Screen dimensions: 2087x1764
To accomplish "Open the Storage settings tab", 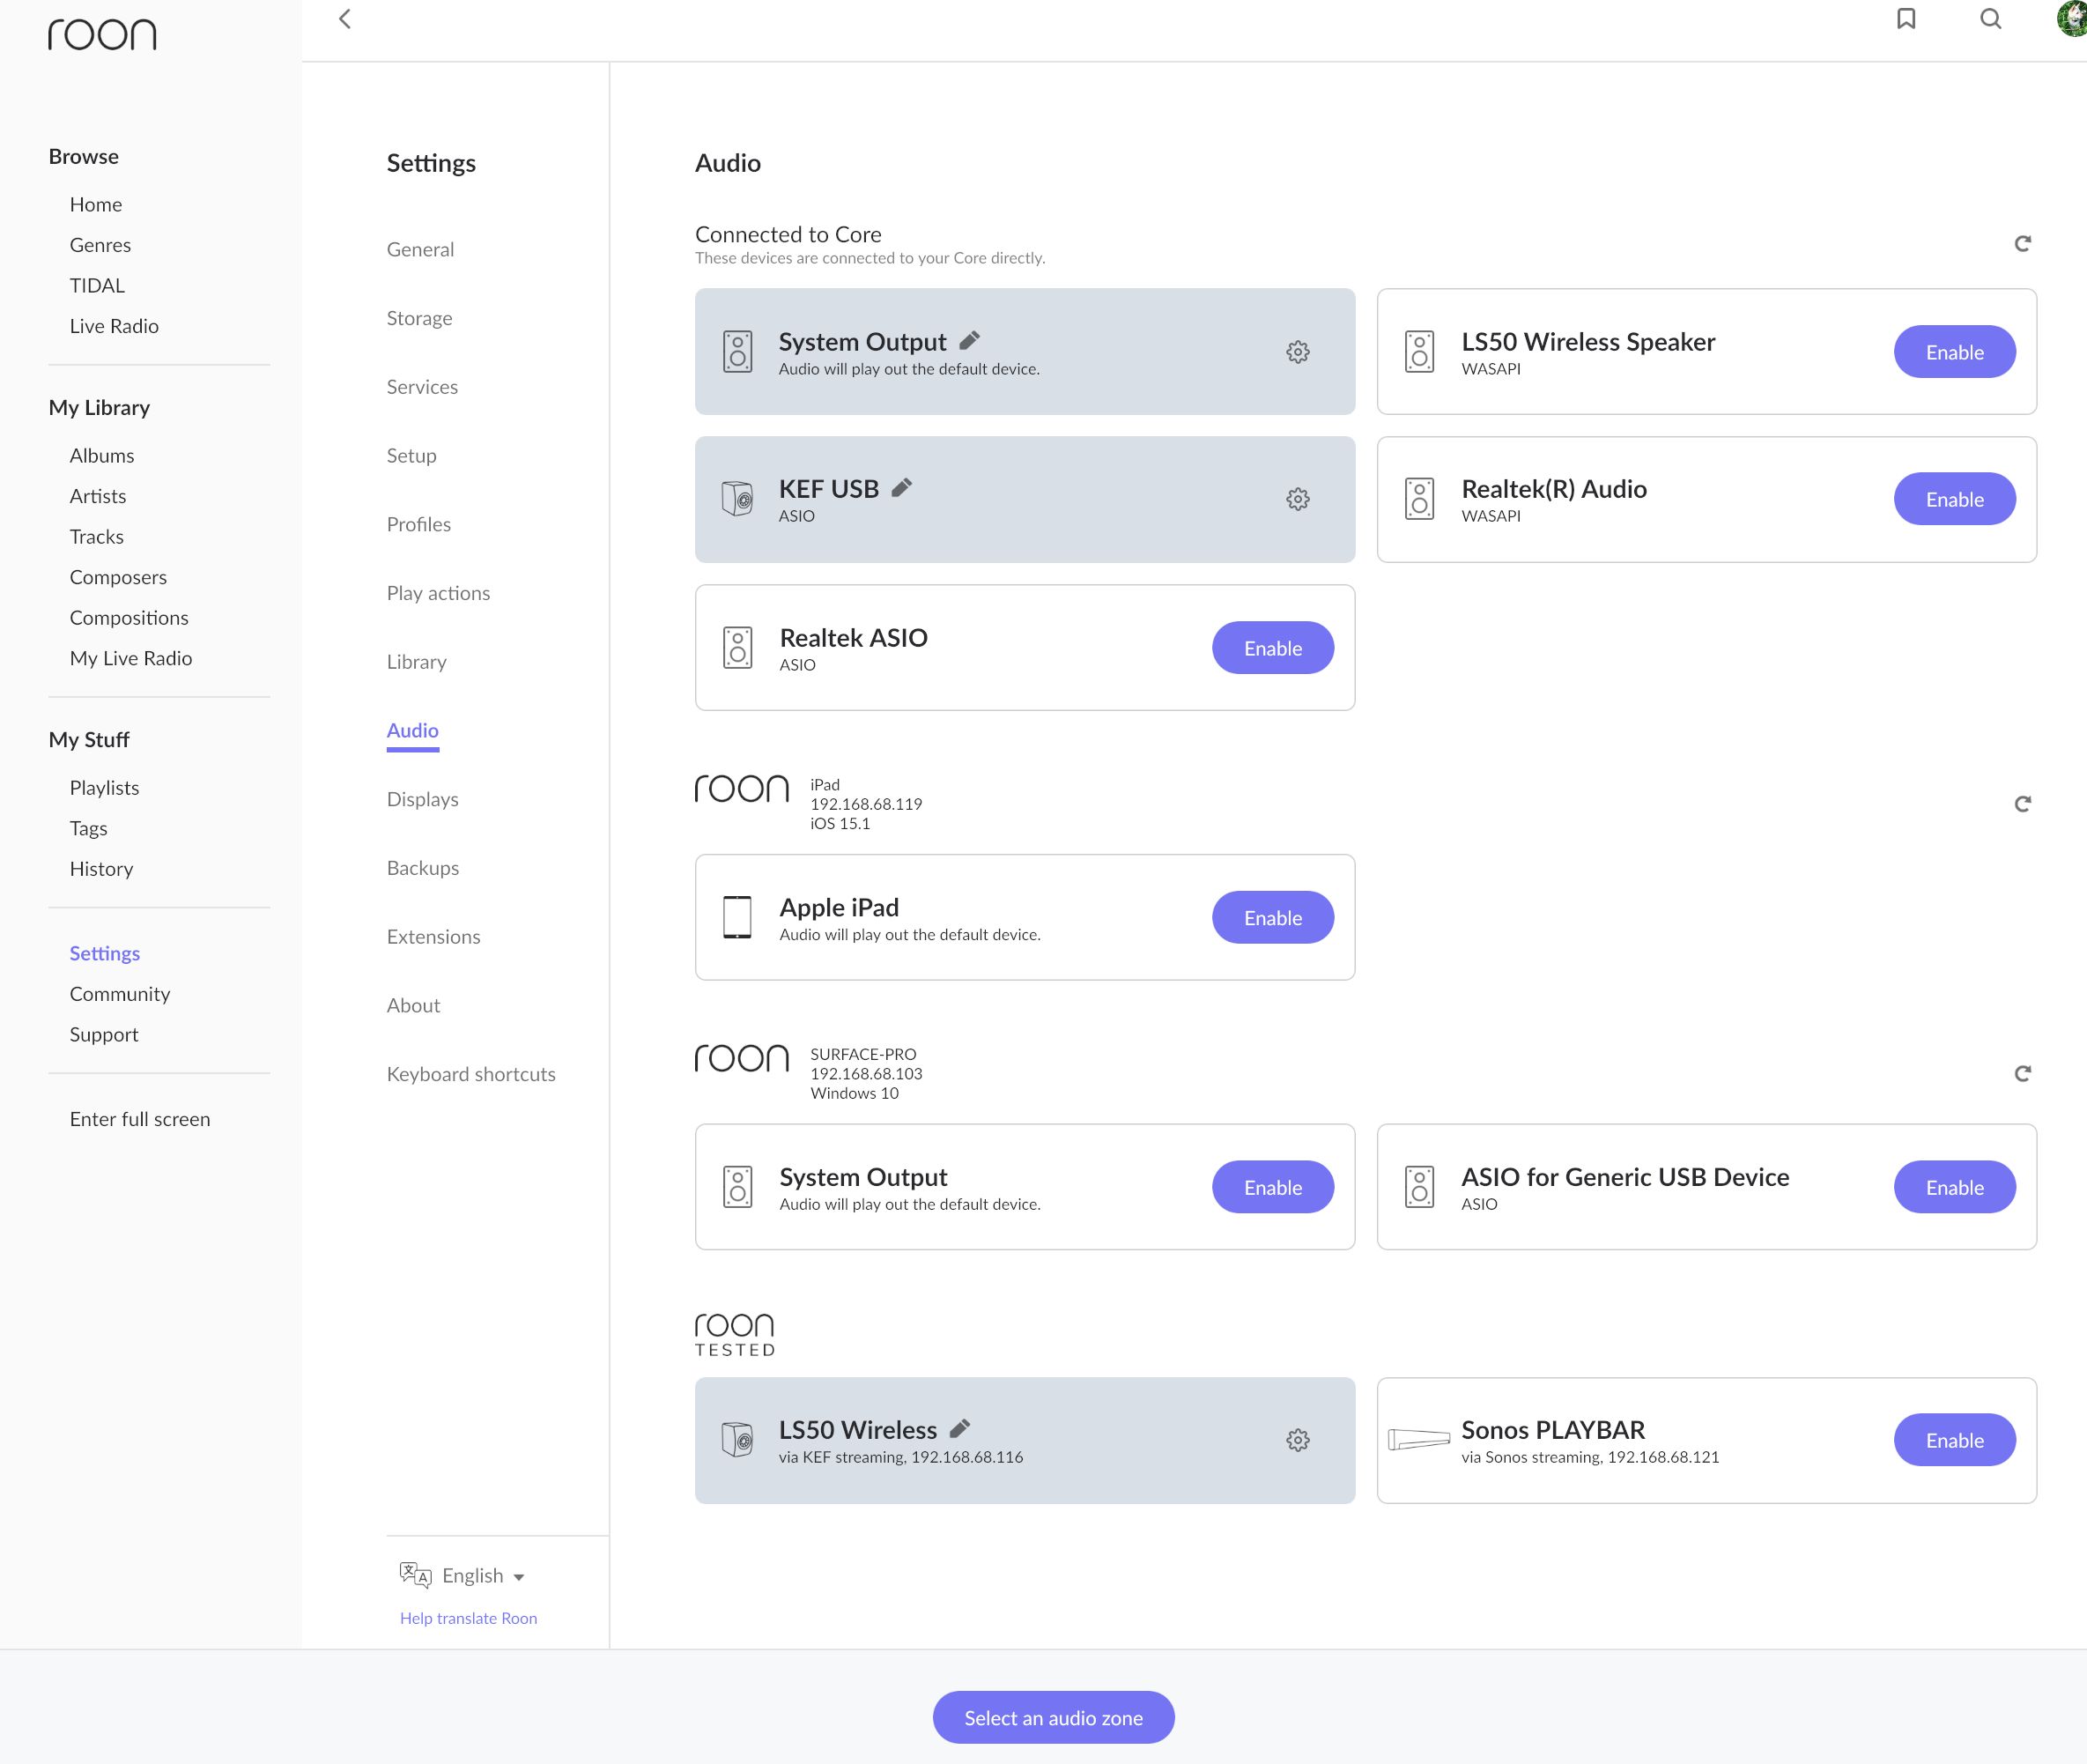I will [x=419, y=318].
